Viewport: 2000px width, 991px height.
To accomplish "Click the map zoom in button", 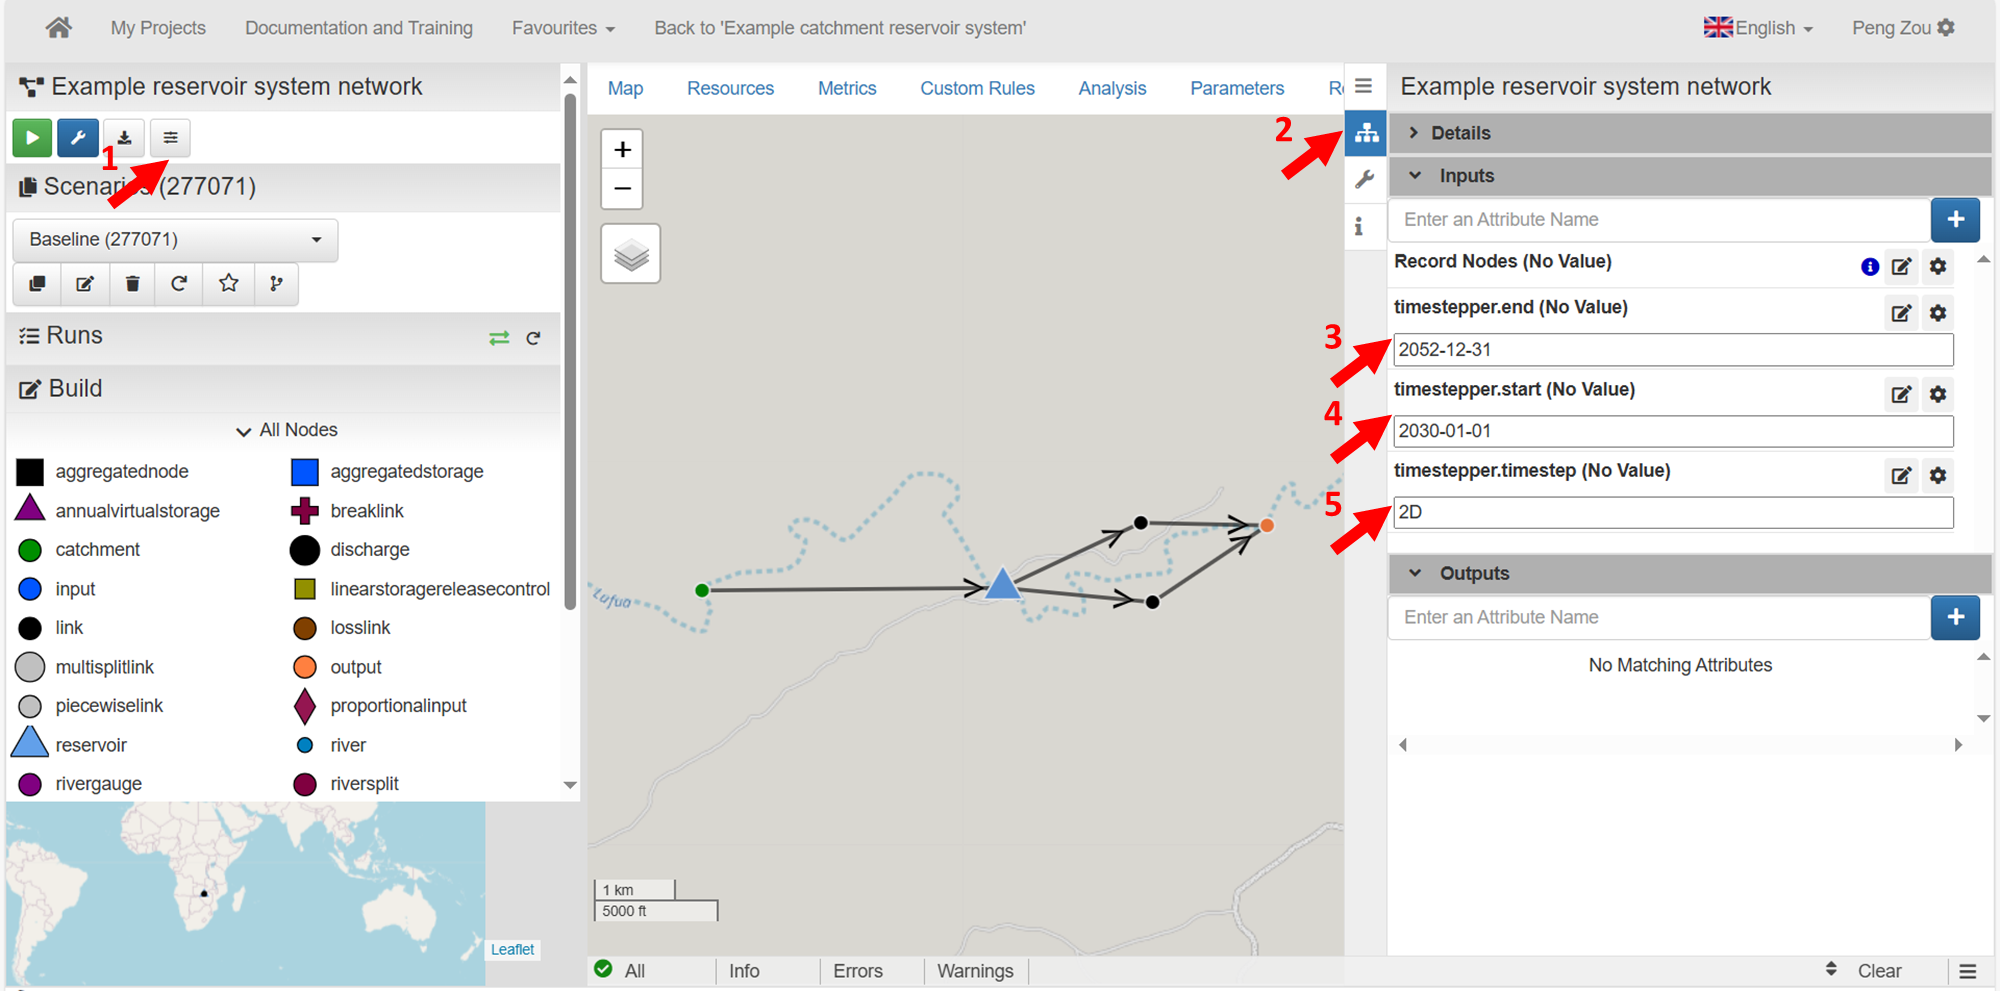I will pos(622,150).
